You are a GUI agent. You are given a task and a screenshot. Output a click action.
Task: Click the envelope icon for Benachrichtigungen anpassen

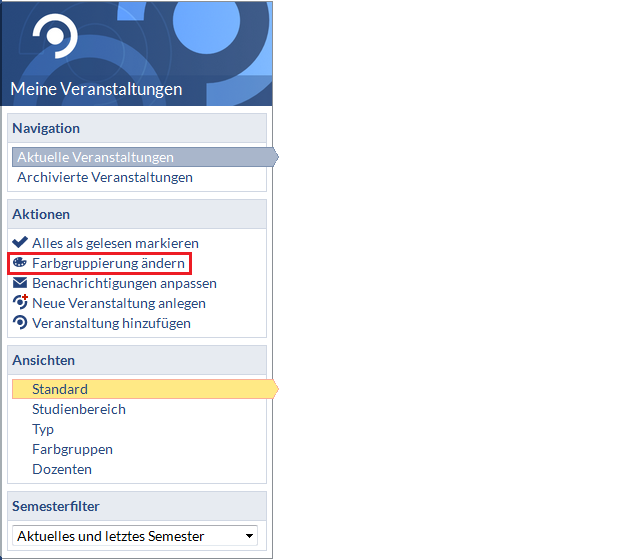tap(20, 283)
